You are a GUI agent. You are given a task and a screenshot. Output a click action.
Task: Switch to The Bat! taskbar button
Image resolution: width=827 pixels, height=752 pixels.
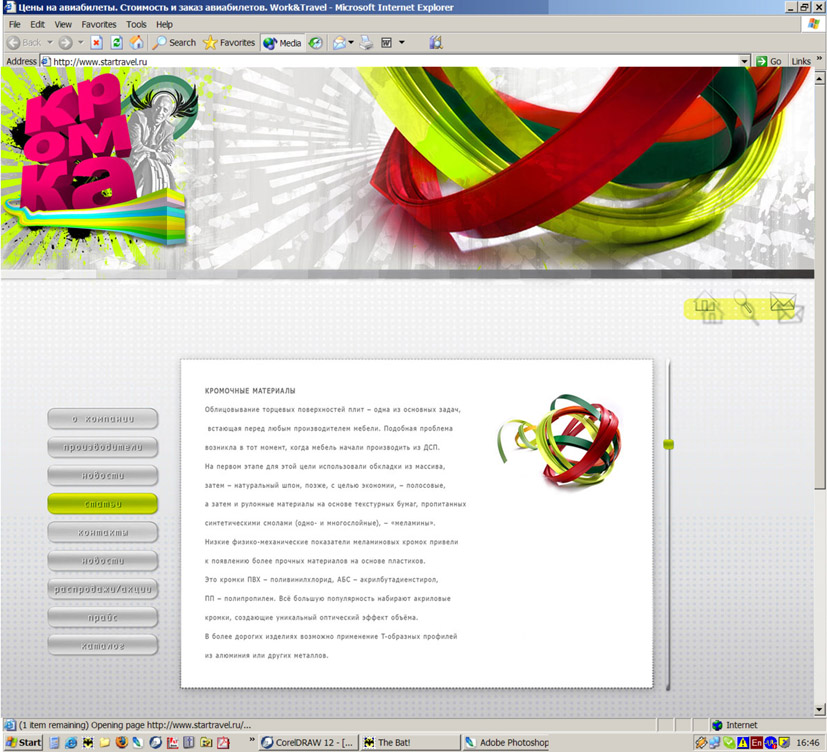[410, 743]
